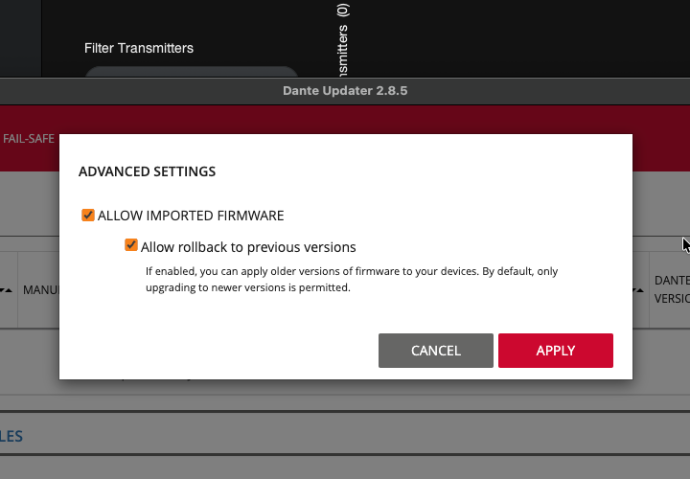
Task: Click the Filter Transmitters label
Action: [x=139, y=48]
